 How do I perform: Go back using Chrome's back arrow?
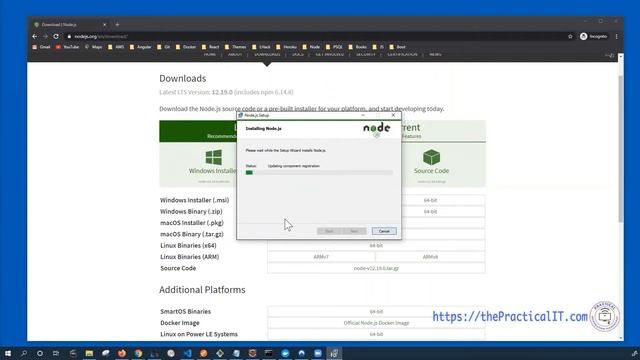(x=35, y=36)
